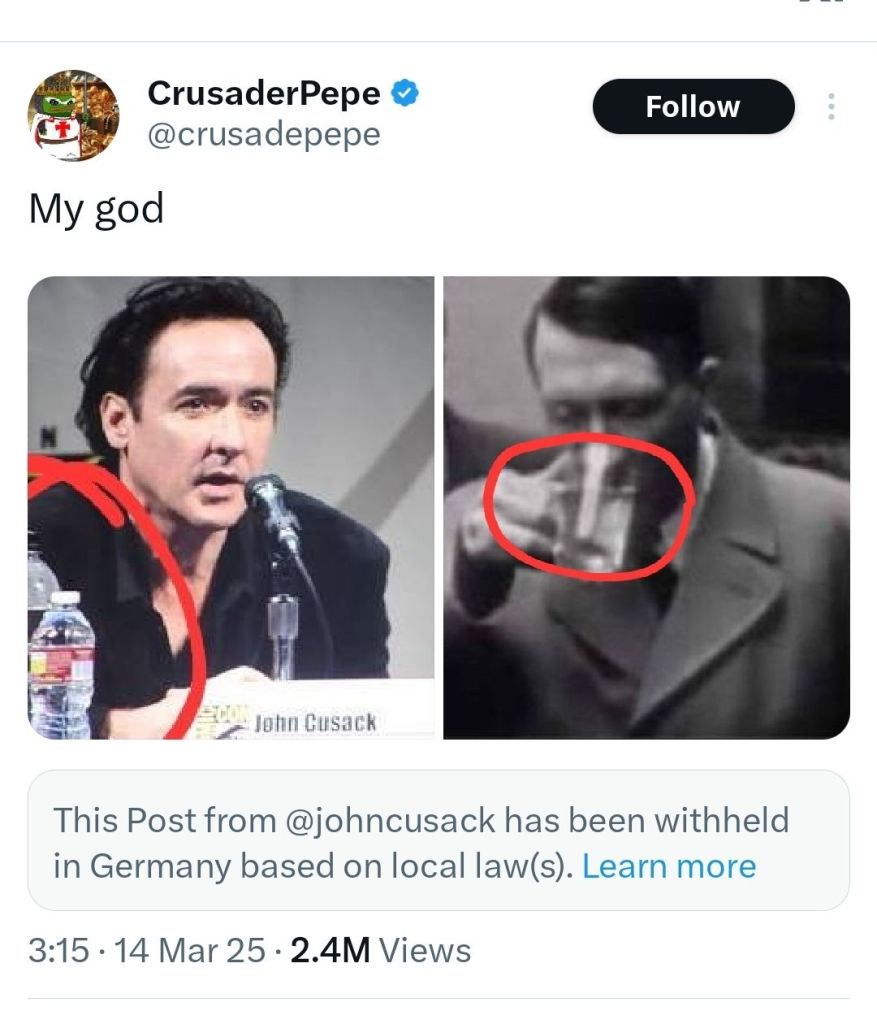Click the 2.4M view count number
Screen dimensions: 877x1024
pos(330,949)
